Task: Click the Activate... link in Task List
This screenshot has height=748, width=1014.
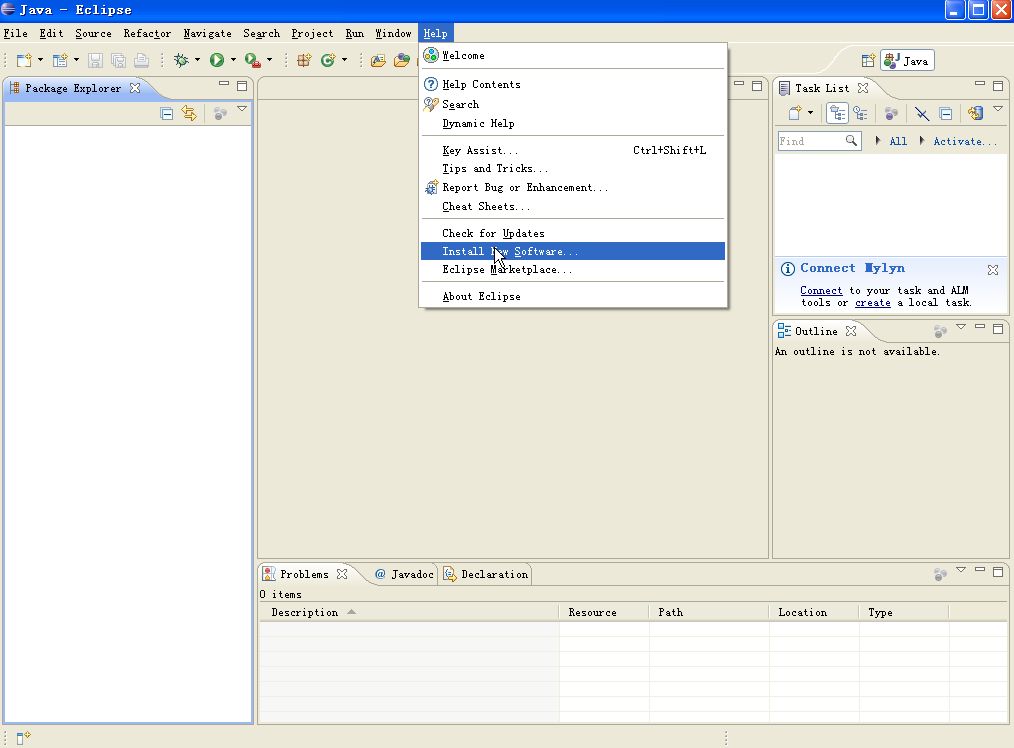Action: [x=964, y=141]
